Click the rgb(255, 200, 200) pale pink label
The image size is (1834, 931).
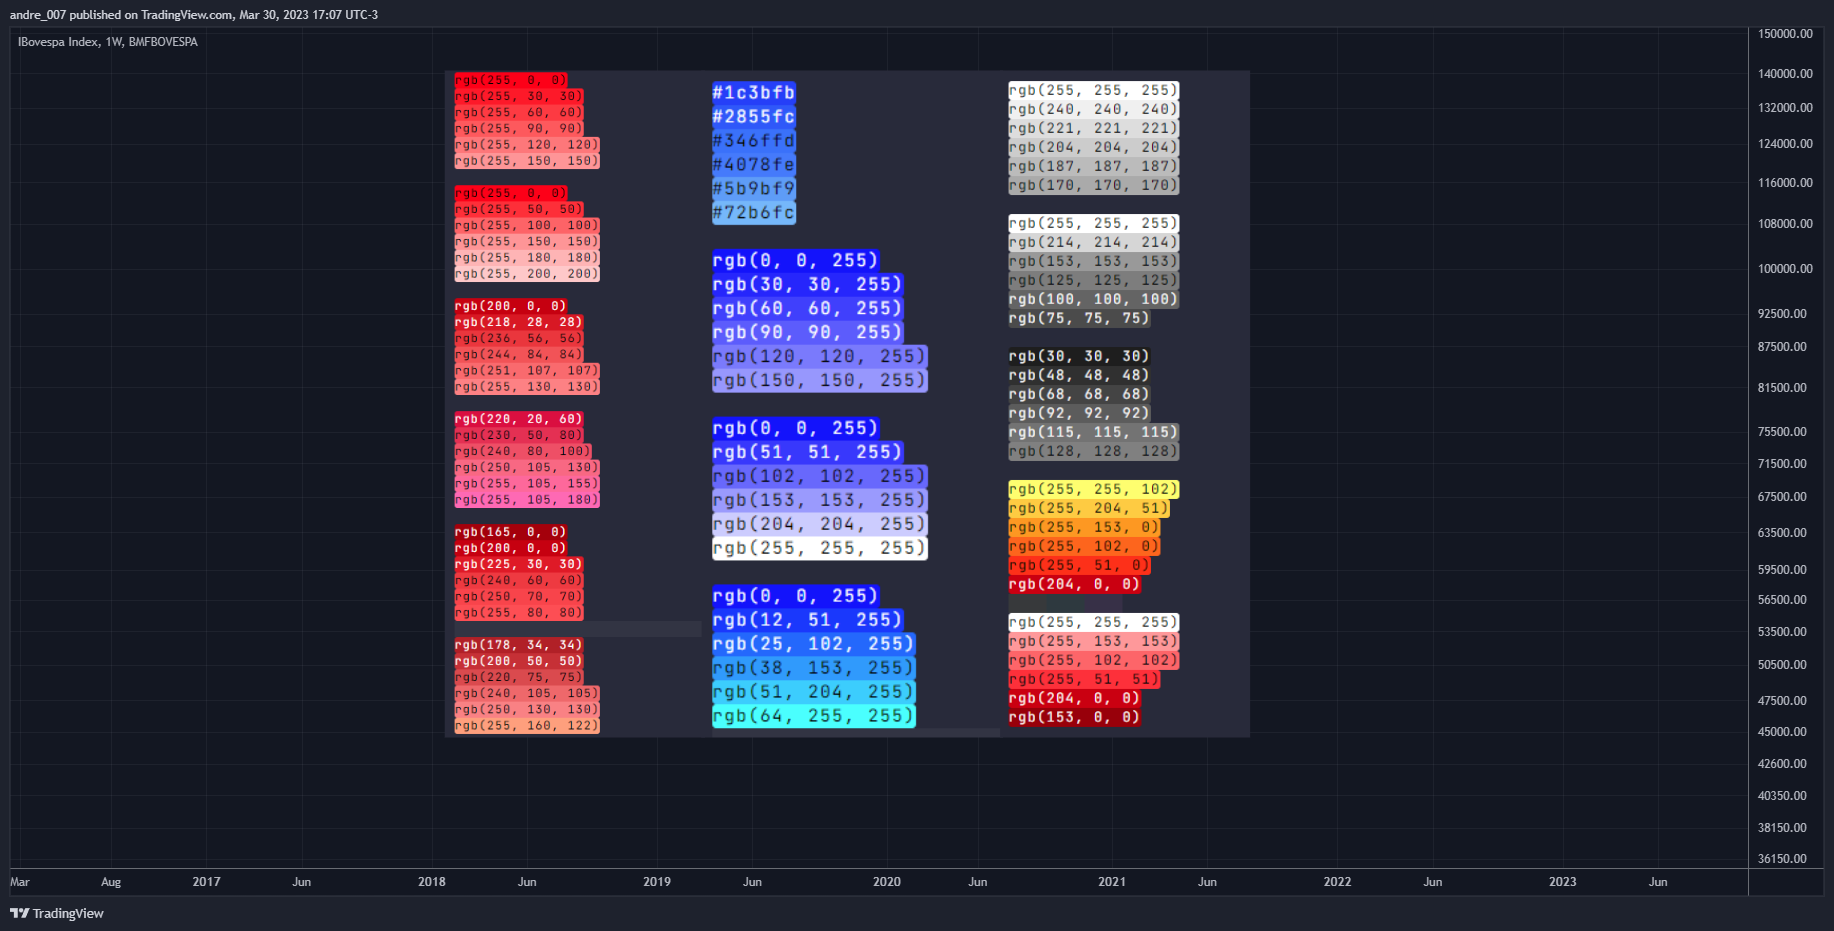tap(527, 273)
